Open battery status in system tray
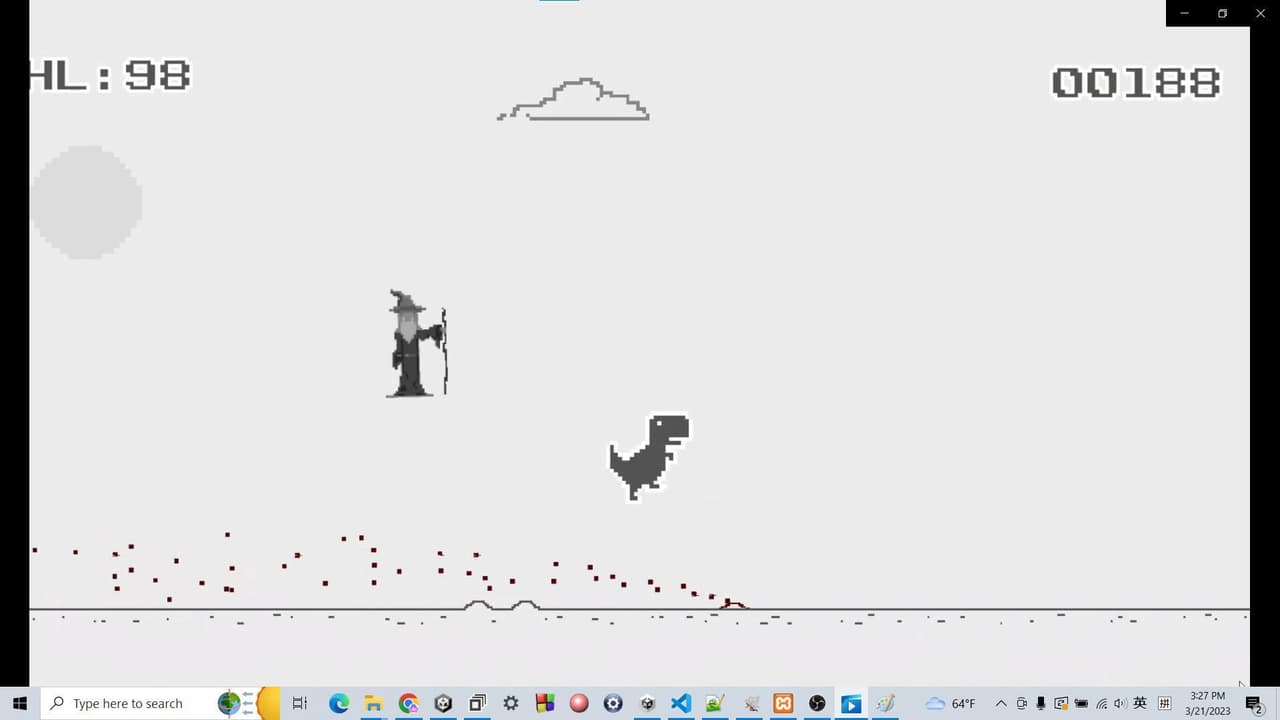The height and width of the screenshot is (720, 1280). (x=1081, y=703)
